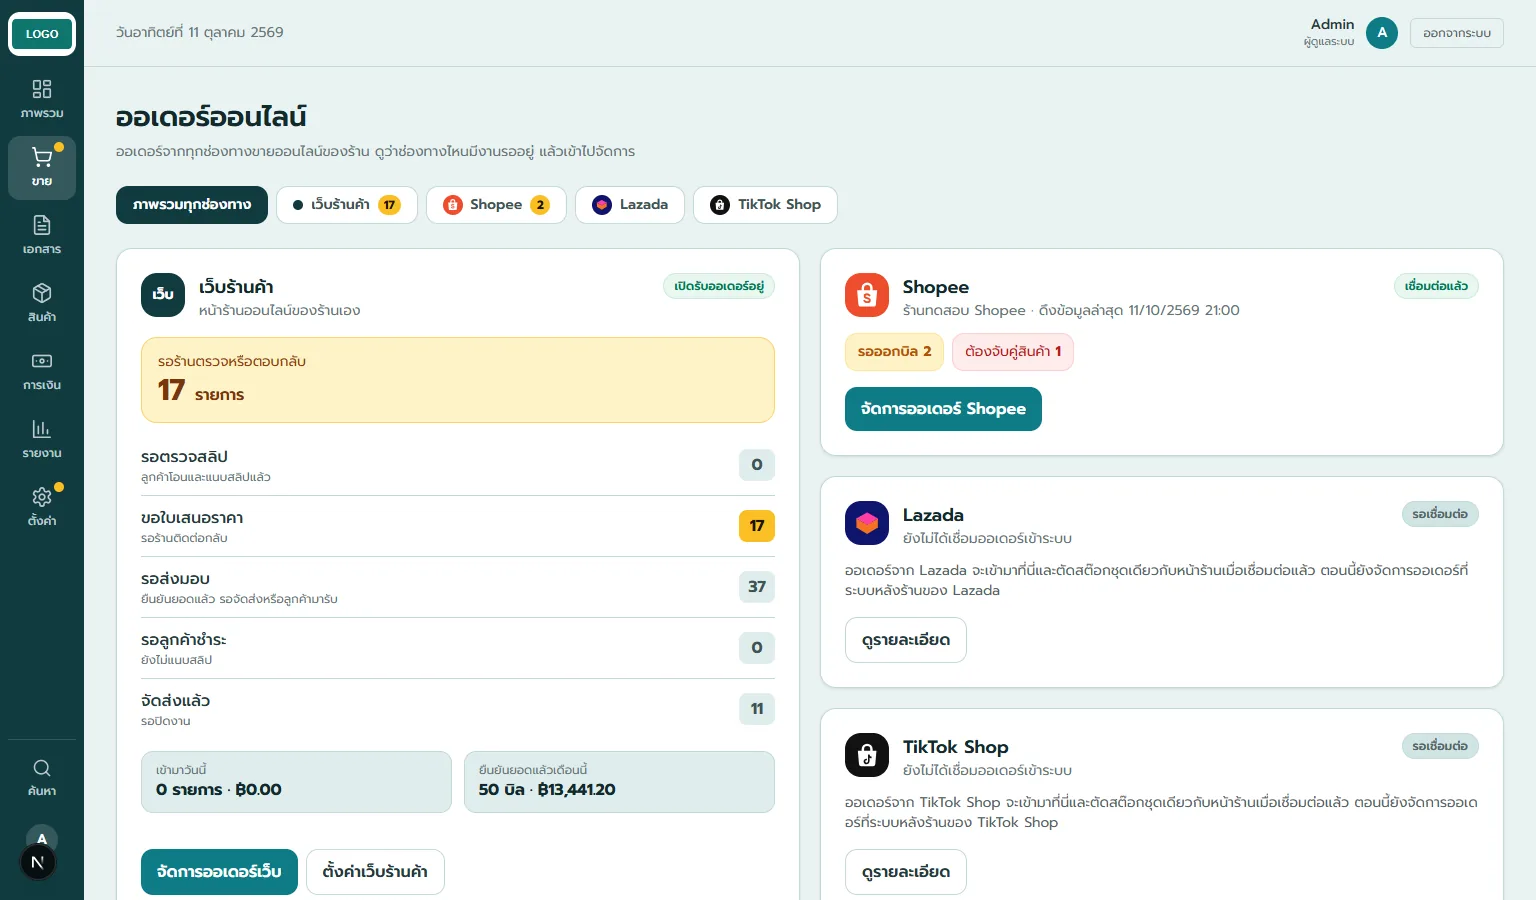Open the ตั้งค่า settings gear icon
Image resolution: width=1536 pixels, height=900 pixels.
[42, 508]
